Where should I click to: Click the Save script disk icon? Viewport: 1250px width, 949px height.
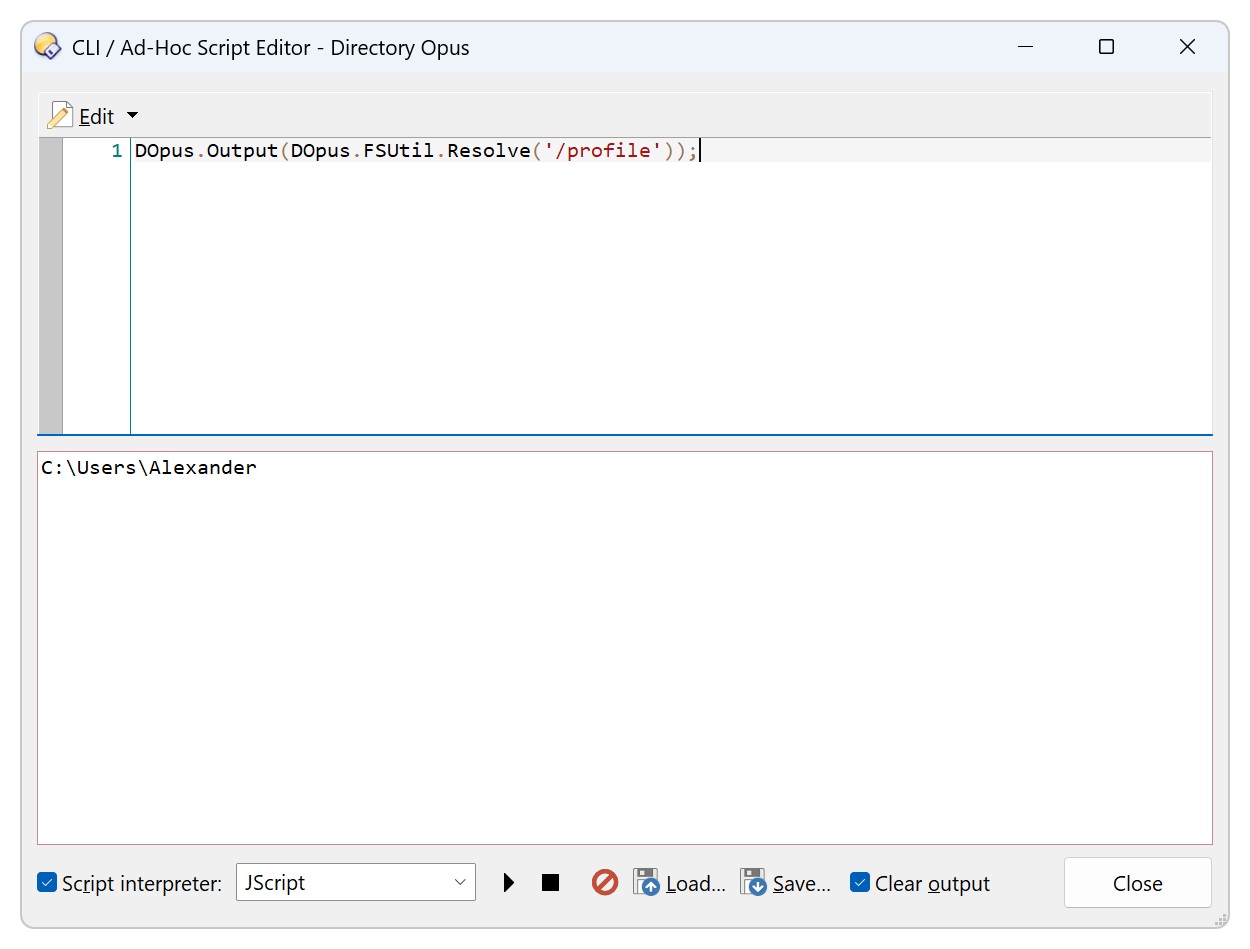[x=753, y=882]
